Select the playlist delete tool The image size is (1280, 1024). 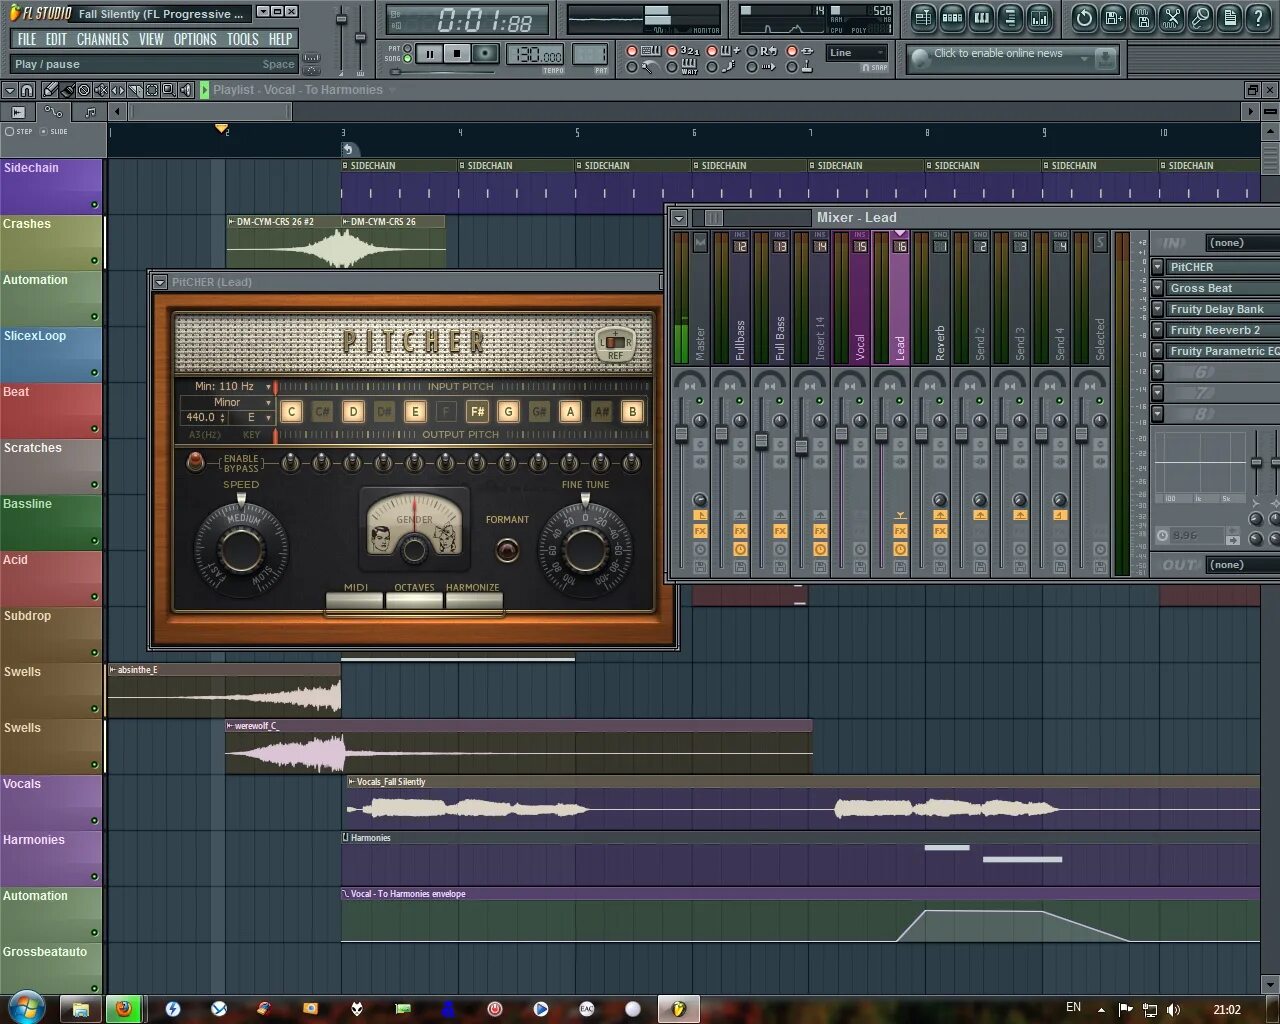point(84,90)
